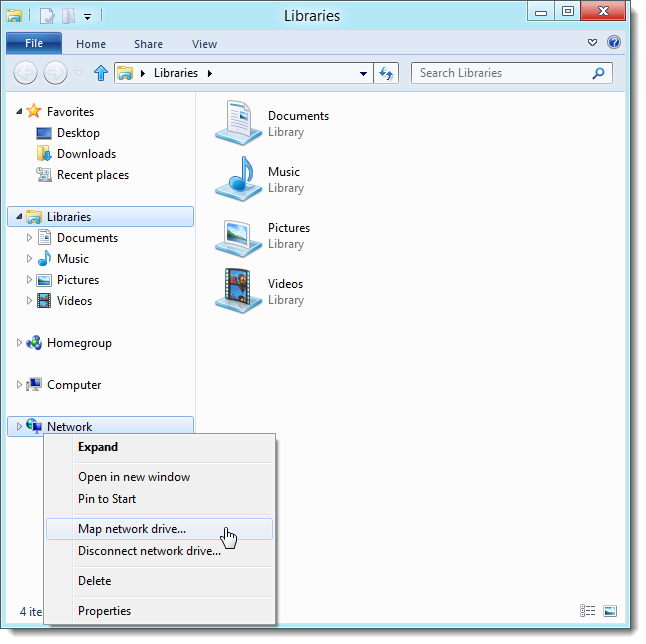The image size is (646, 644).
Task: Choose Map network drive...
Action: coord(159,529)
